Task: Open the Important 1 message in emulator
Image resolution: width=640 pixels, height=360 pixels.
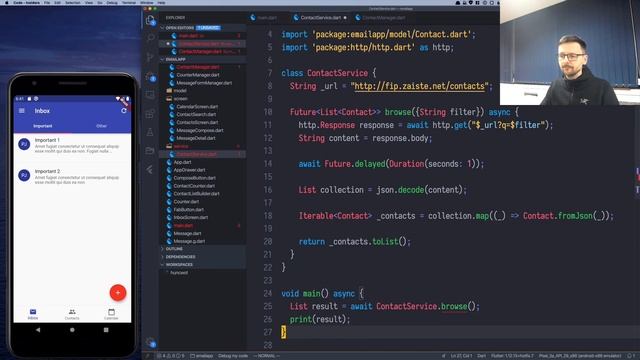Action: [72, 145]
